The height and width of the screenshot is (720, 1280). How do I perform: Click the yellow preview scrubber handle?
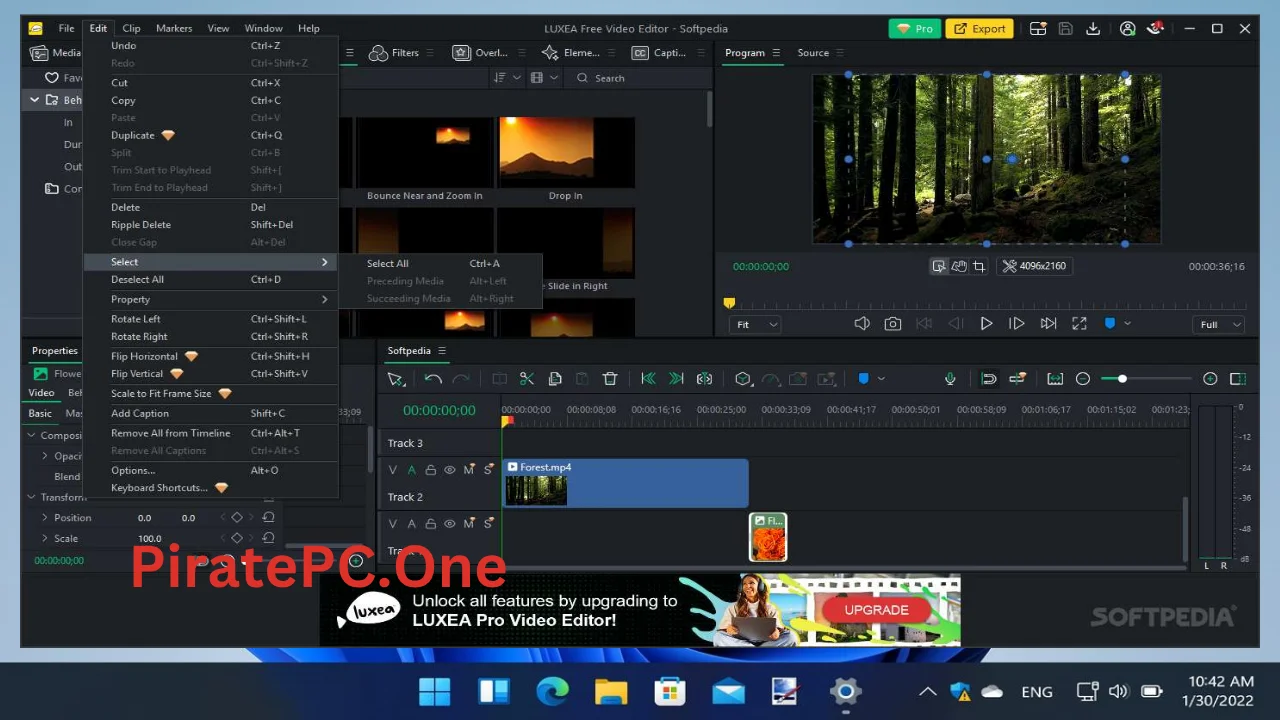click(x=729, y=303)
